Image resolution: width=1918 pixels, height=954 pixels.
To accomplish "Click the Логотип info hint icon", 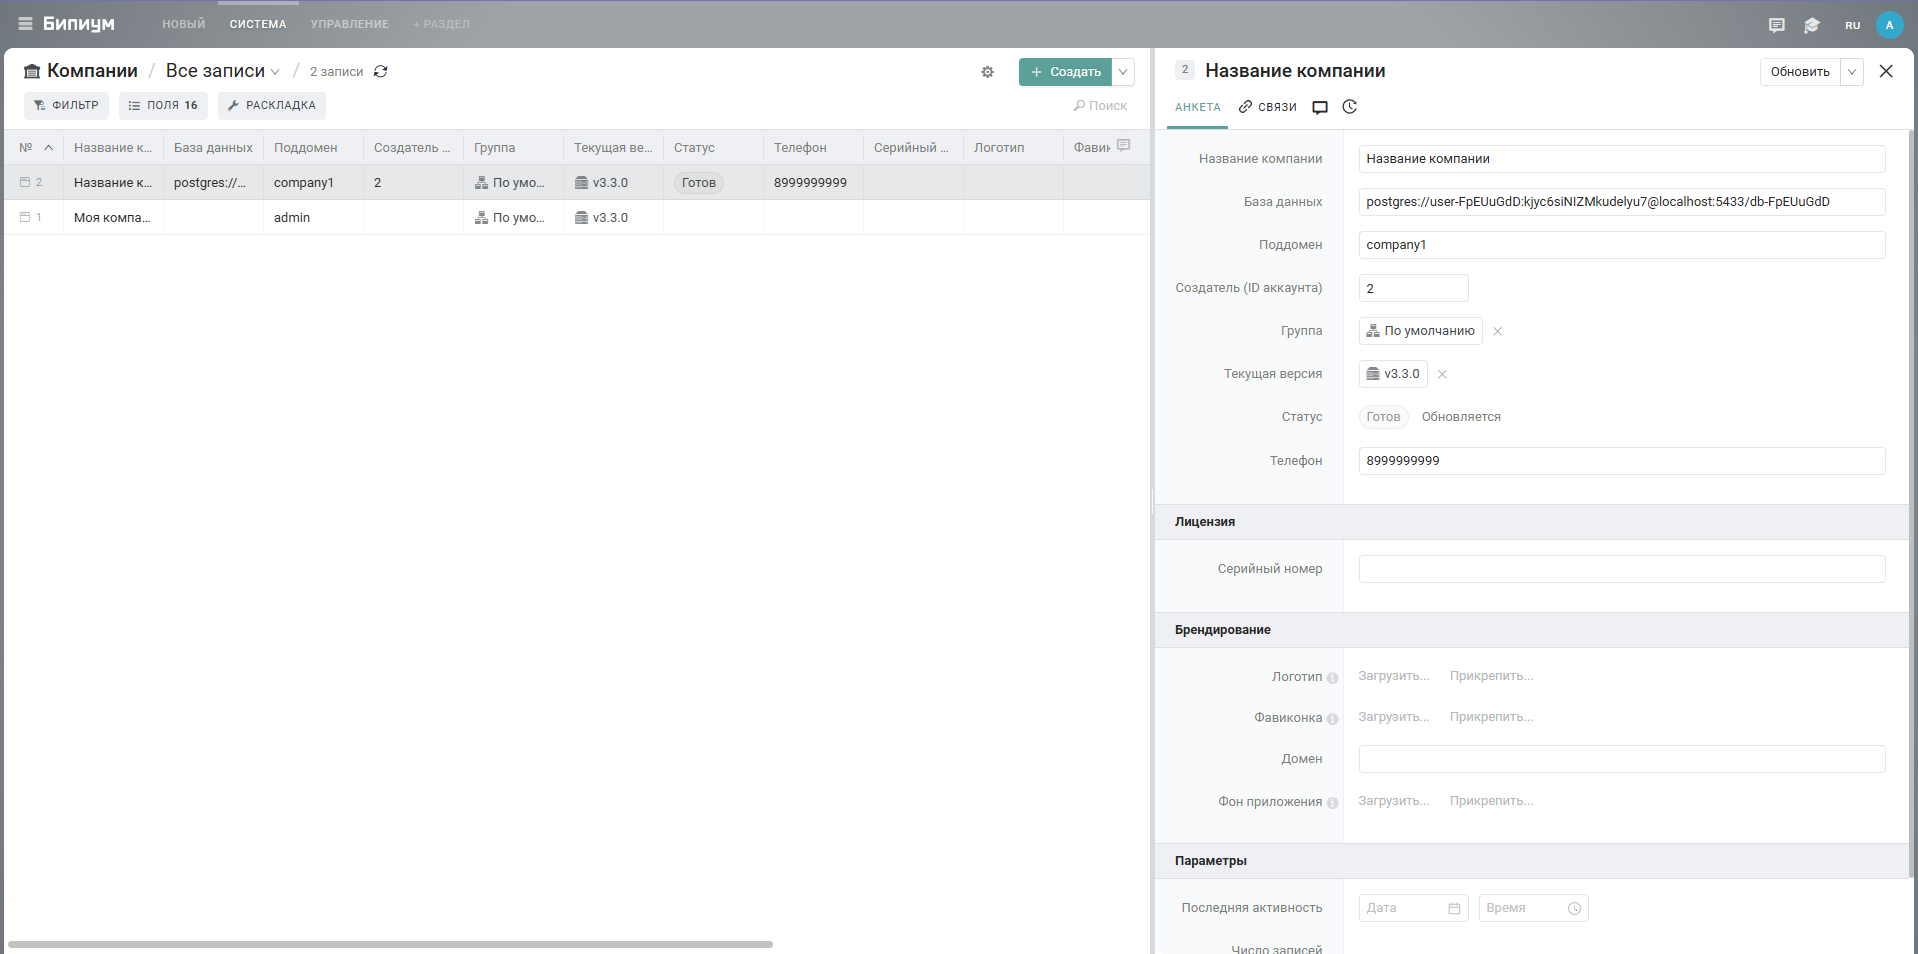I will pyautogui.click(x=1332, y=678).
